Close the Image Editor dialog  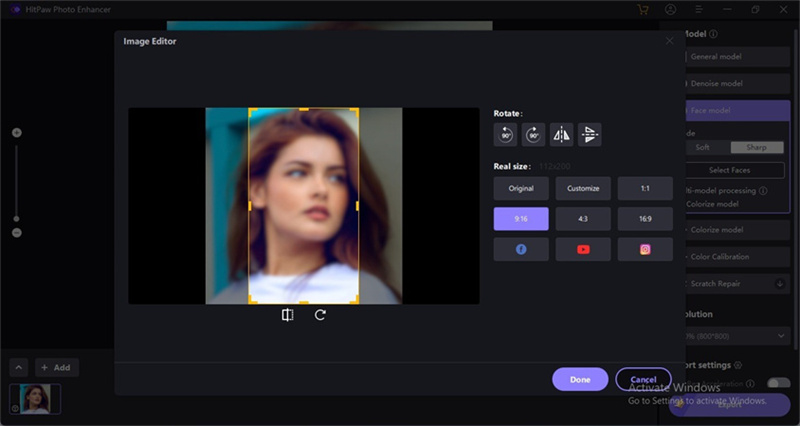(670, 41)
